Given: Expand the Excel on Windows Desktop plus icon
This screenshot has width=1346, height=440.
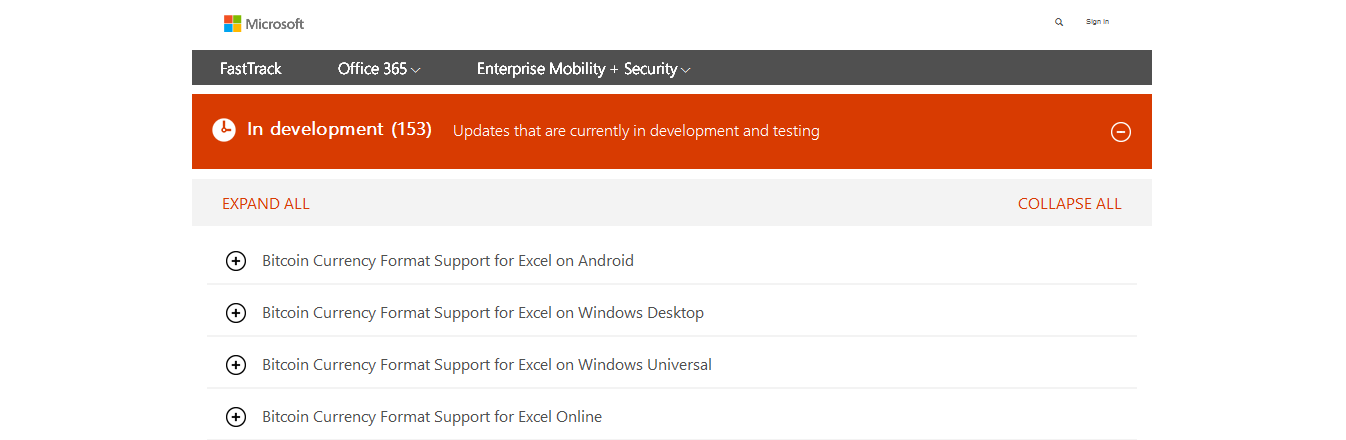Looking at the screenshot, I should pos(236,313).
